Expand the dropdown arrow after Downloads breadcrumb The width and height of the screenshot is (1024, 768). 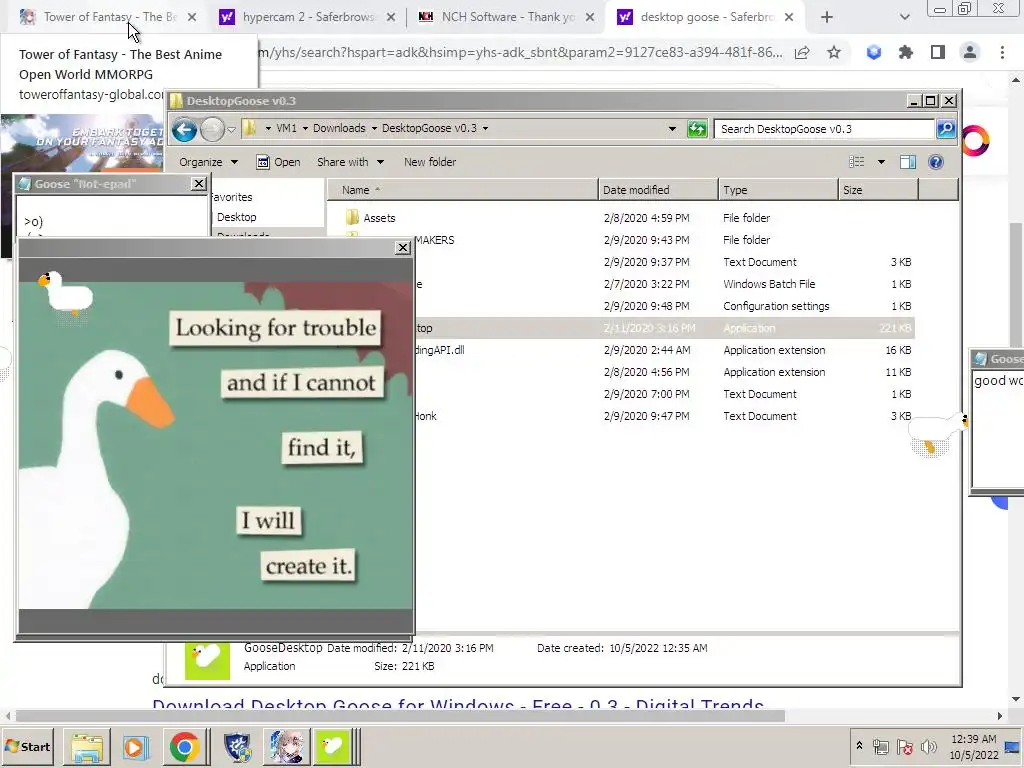(x=374, y=128)
